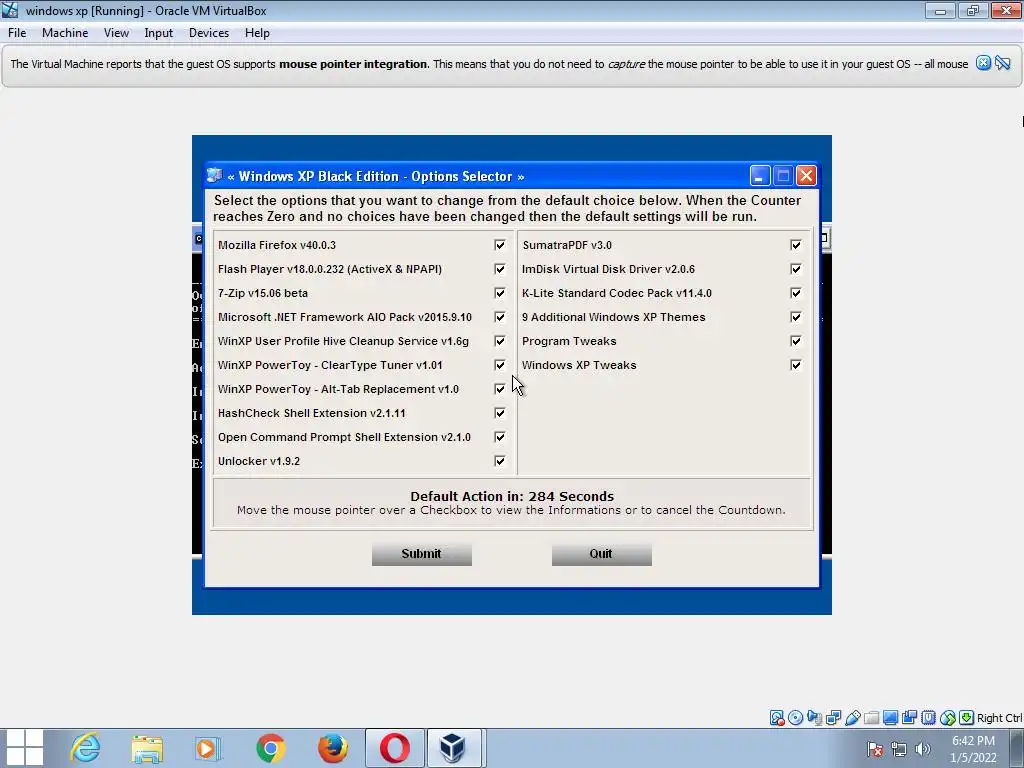Click the Show Desktop strip on taskbar
This screenshot has height=768, width=1024.
[x=1019, y=748]
